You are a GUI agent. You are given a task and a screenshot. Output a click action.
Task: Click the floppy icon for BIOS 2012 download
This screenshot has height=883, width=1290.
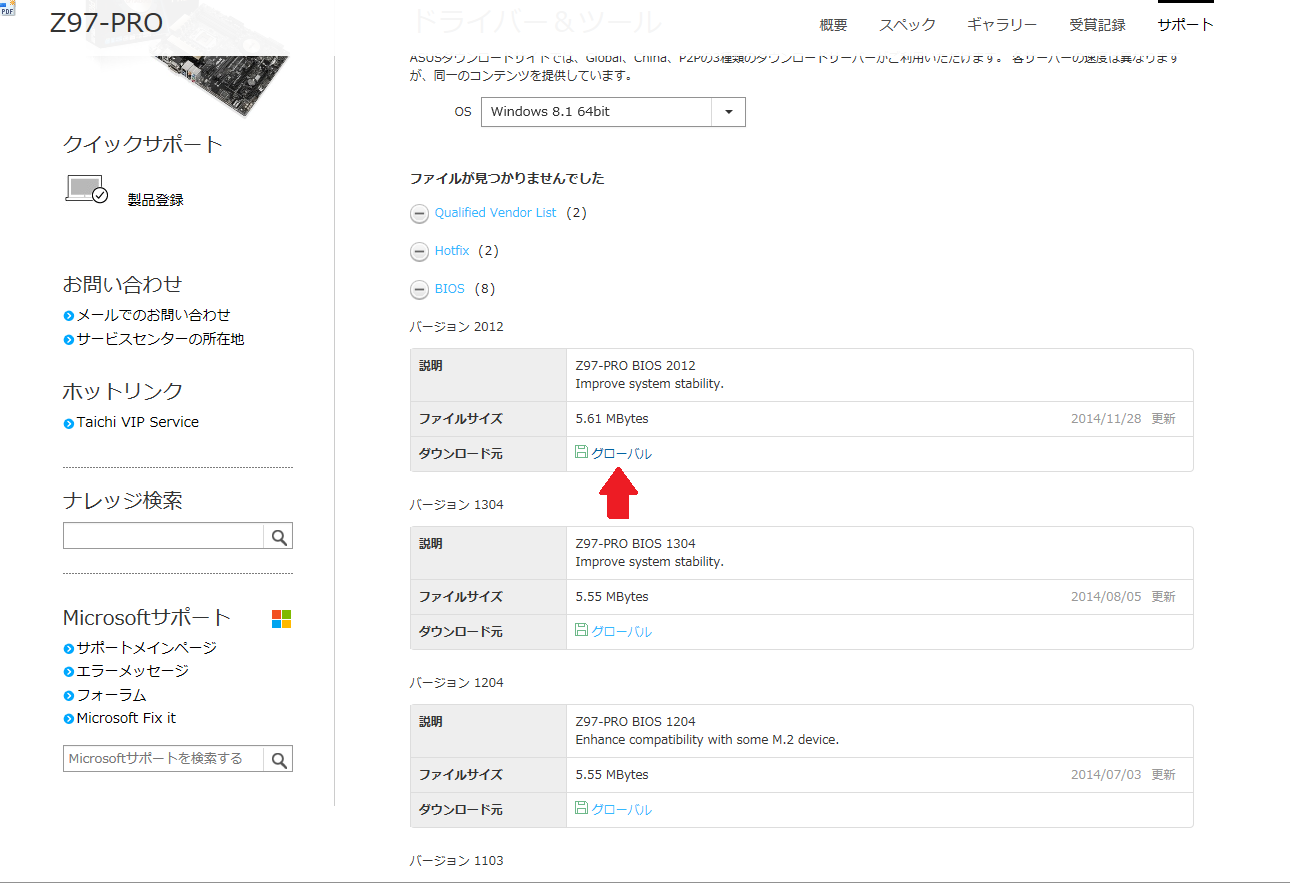click(x=582, y=452)
